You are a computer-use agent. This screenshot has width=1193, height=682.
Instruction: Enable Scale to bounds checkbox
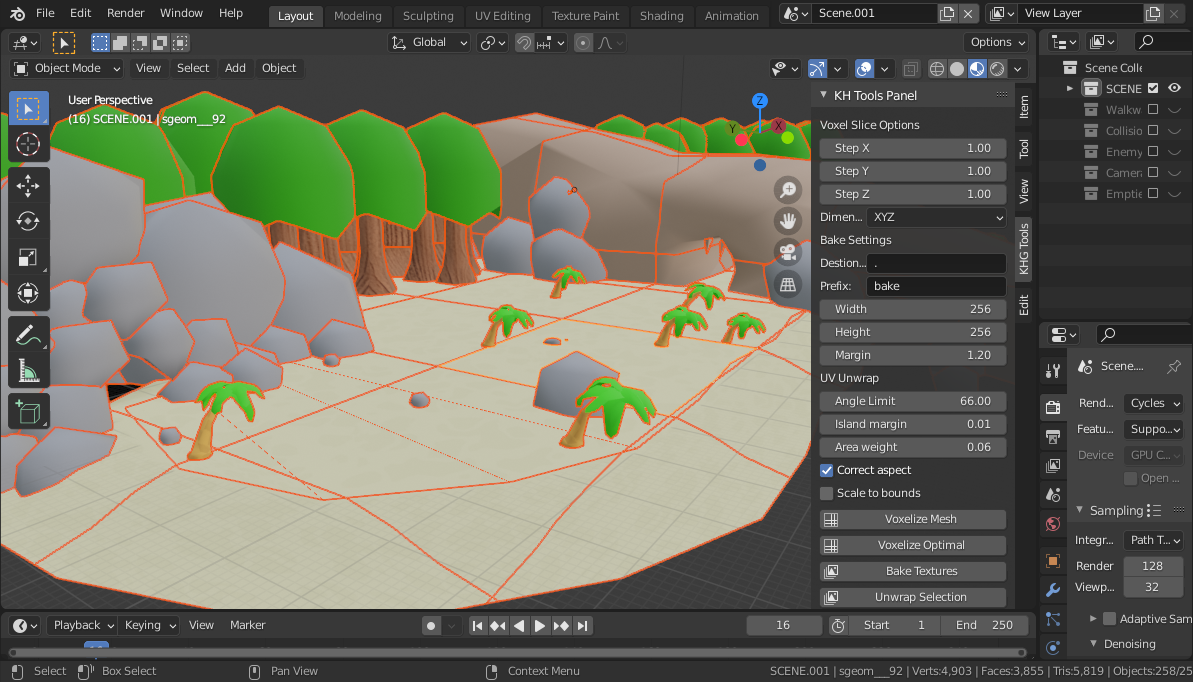click(x=826, y=493)
